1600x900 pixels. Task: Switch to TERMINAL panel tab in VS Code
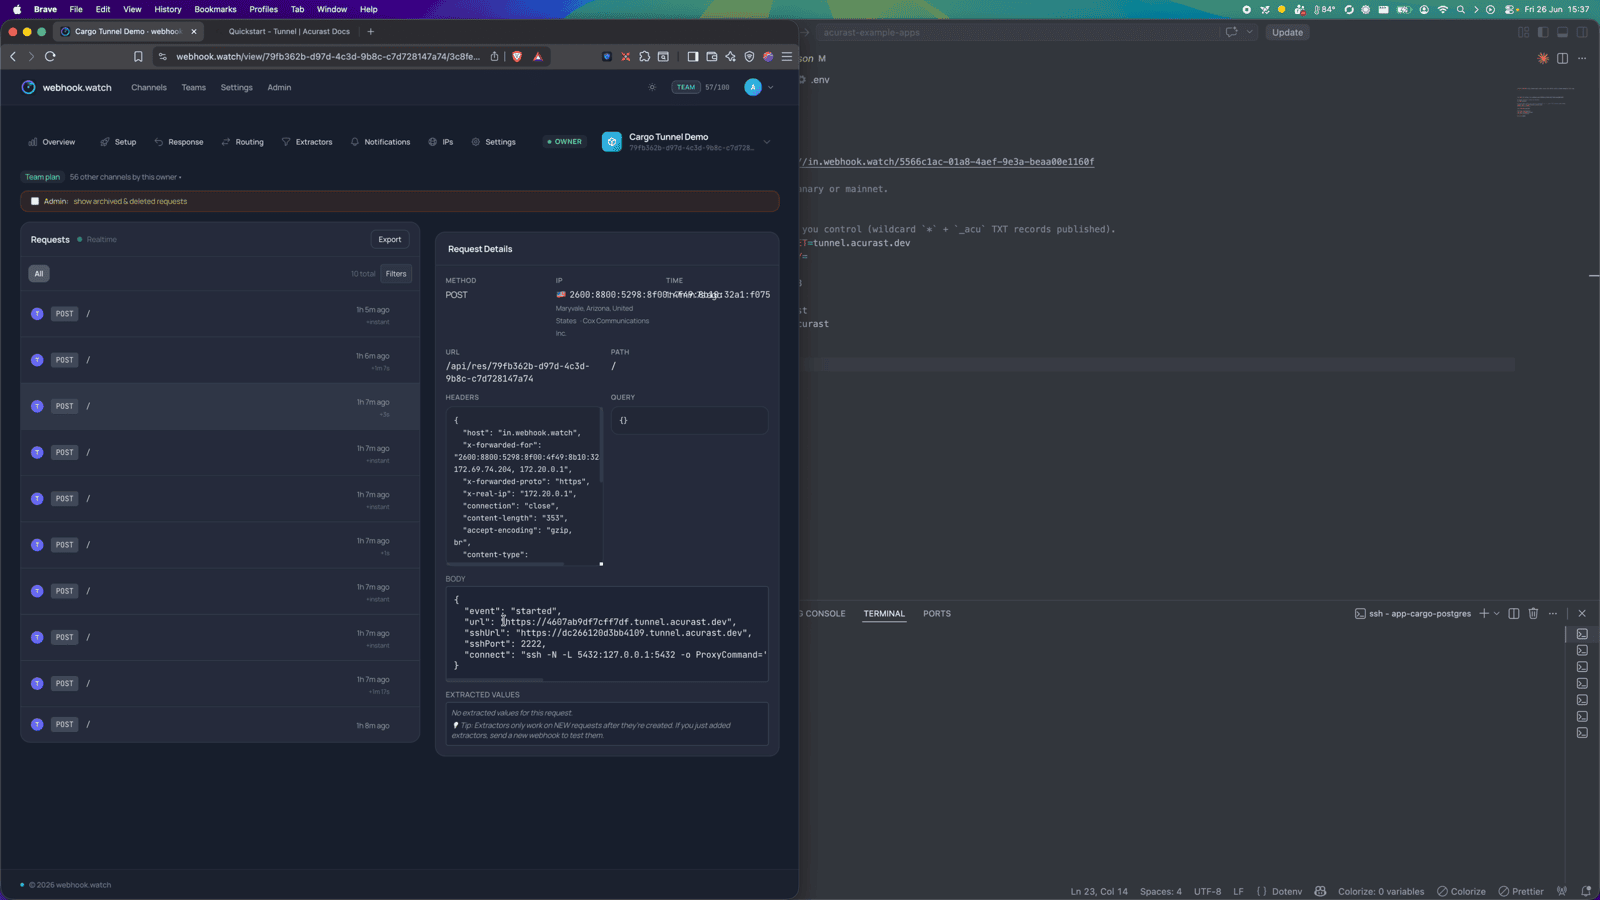[884, 614]
